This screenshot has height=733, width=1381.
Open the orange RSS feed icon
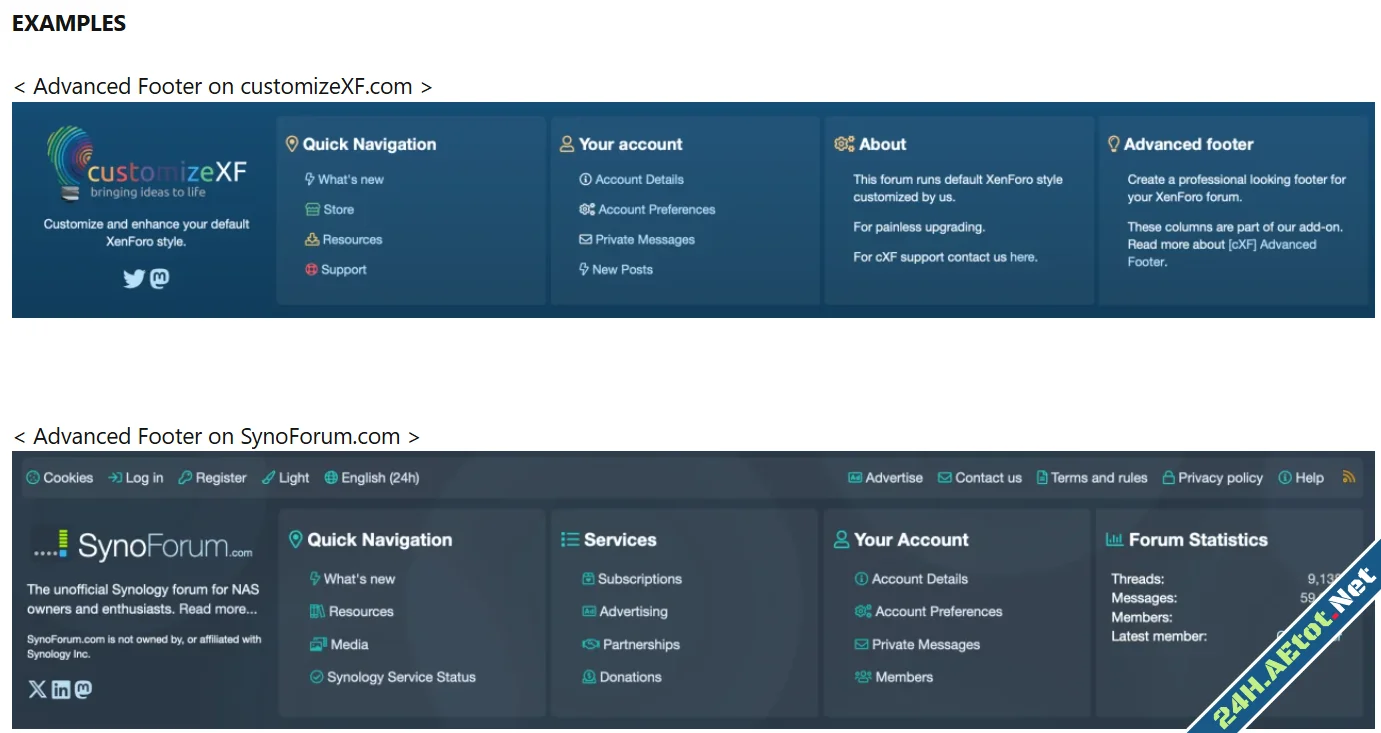1349,478
